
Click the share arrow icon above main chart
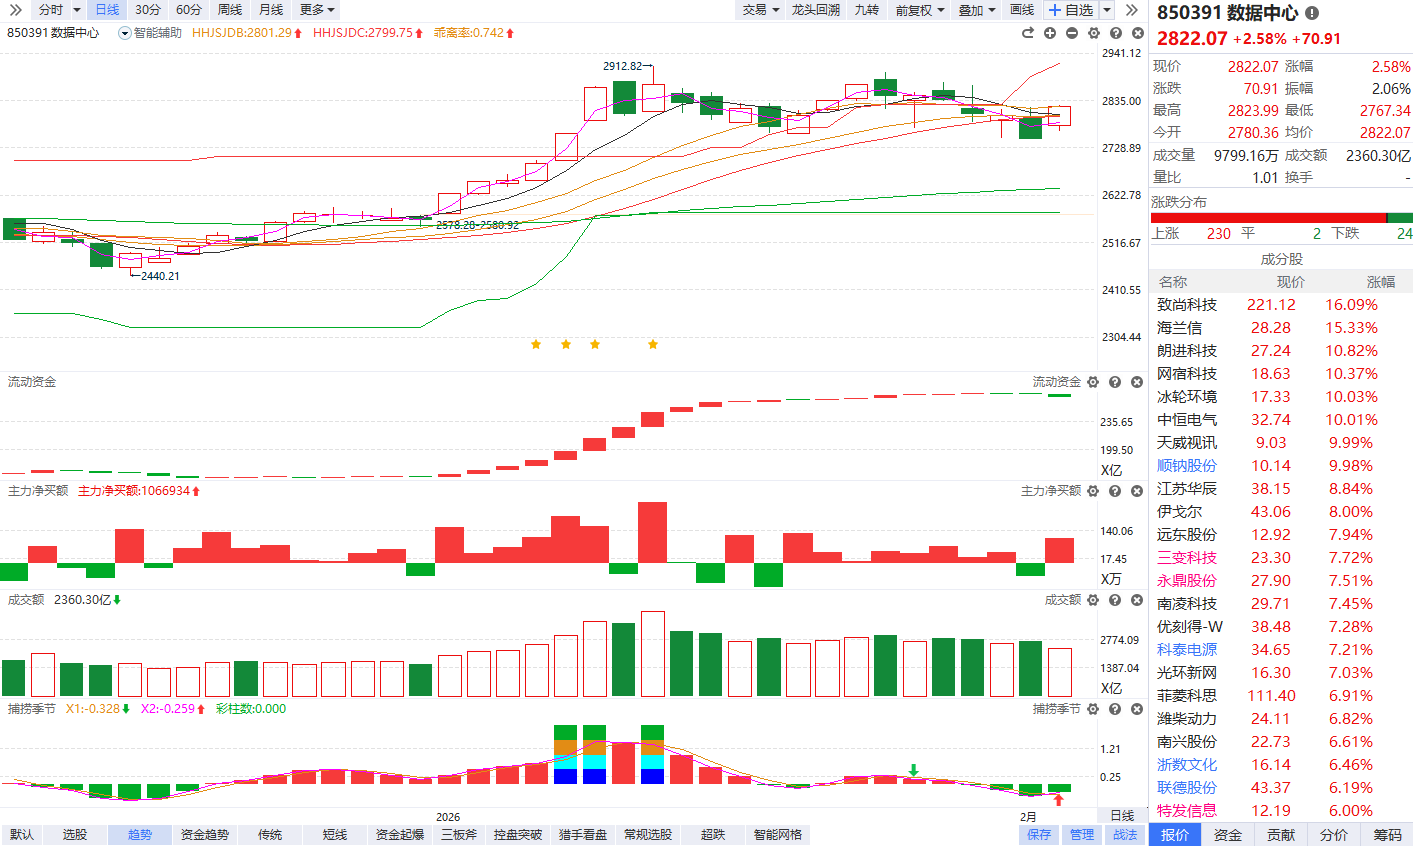tap(1028, 33)
